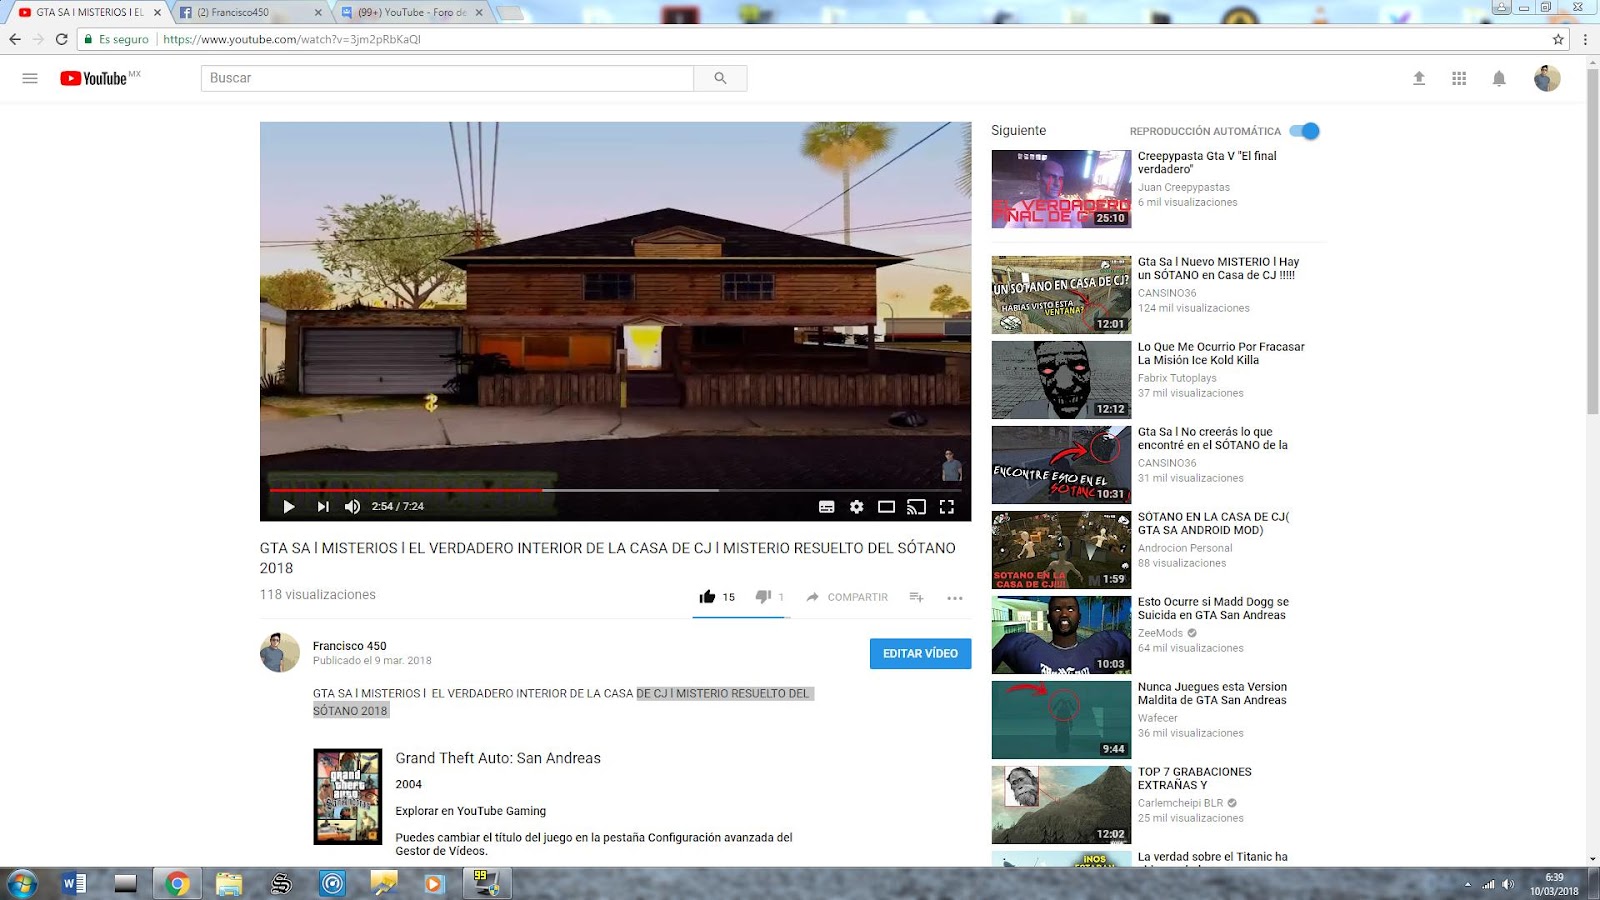Cast the video to a TV
1600x900 pixels.
[916, 507]
